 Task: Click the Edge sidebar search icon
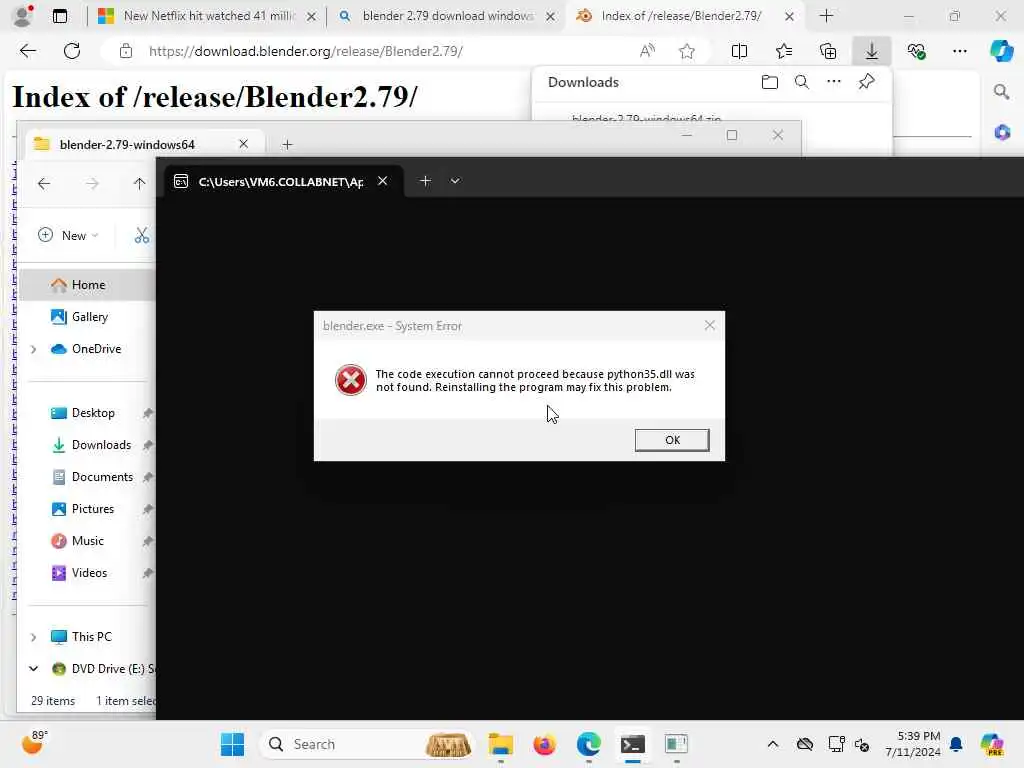point(1001,92)
